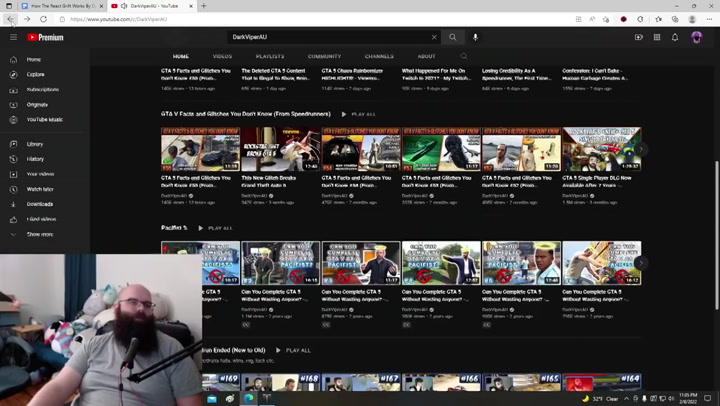Open the #164 run thumbnail
This screenshot has width=720, height=406.
(x=602, y=383)
